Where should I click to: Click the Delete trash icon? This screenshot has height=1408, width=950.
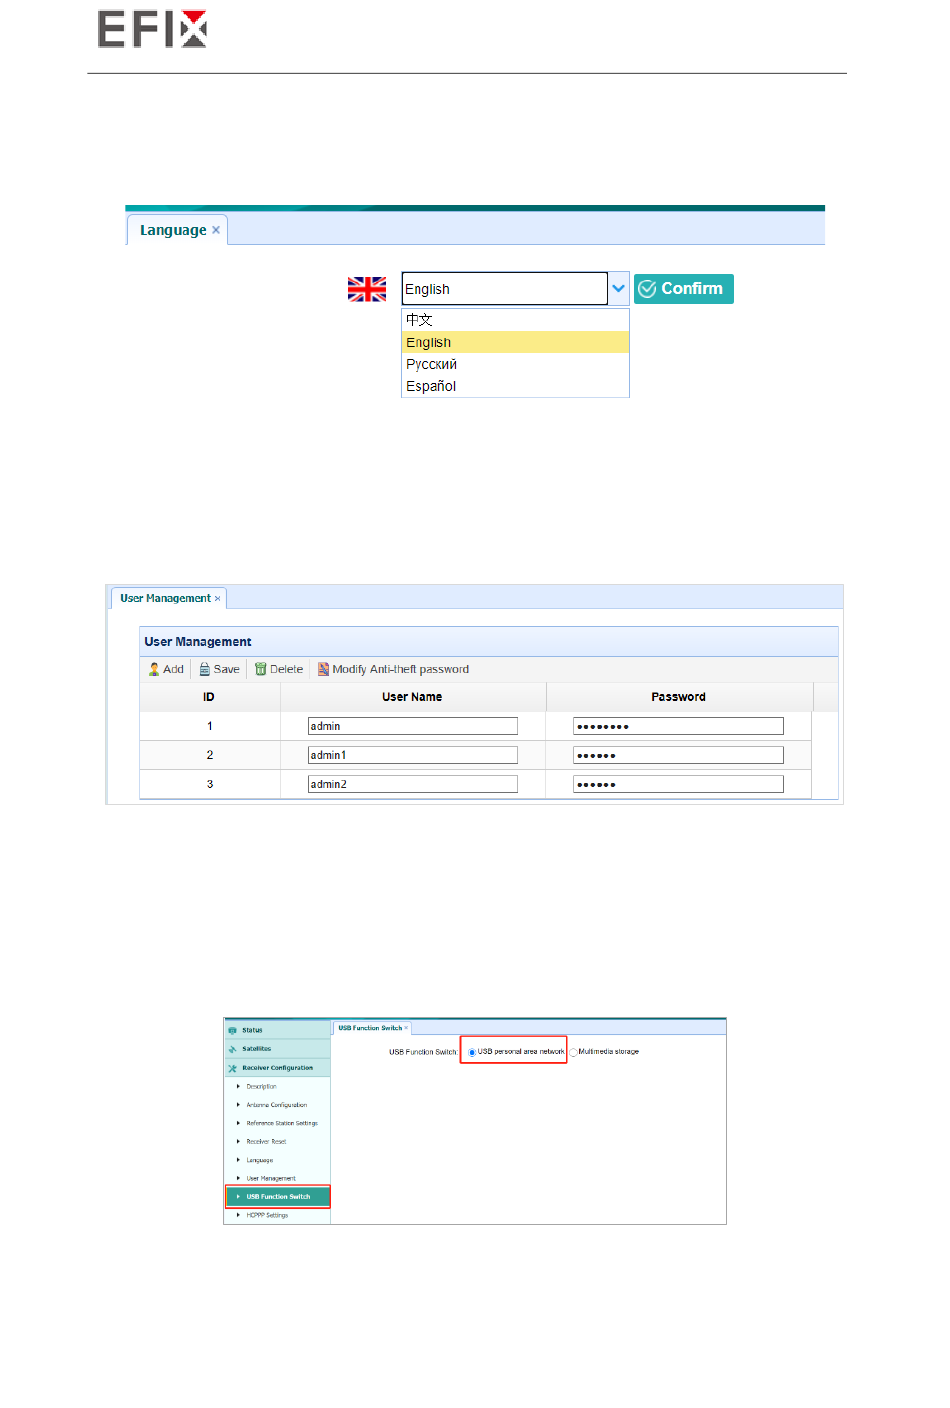pyautogui.click(x=261, y=669)
